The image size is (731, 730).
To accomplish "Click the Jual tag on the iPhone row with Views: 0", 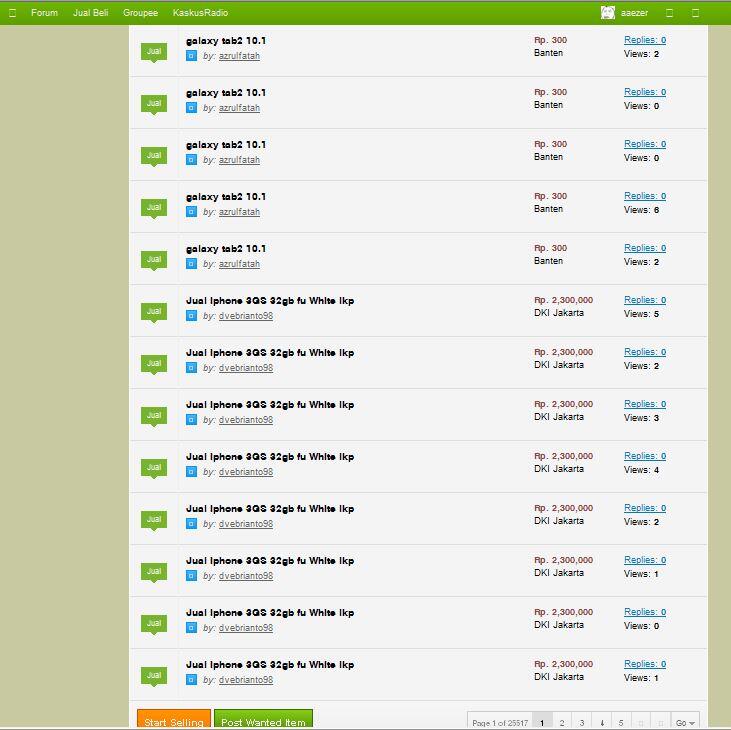I will 154,624.
